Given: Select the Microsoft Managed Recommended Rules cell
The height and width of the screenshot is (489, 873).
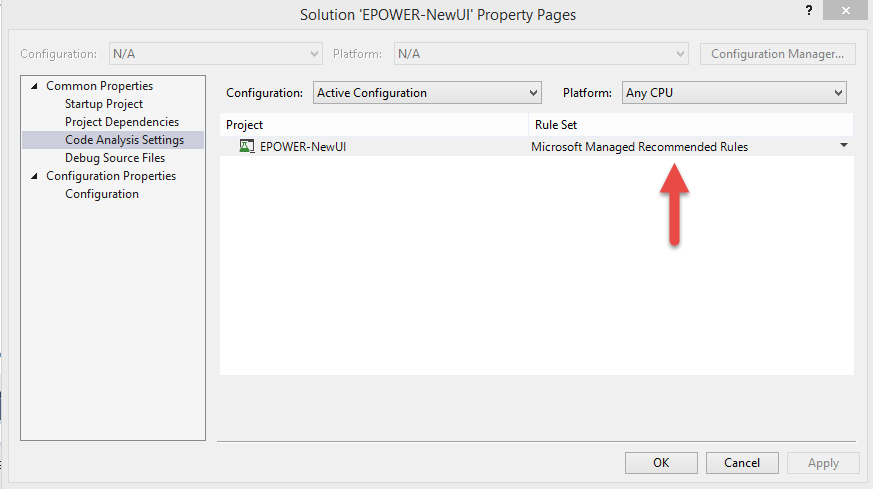Looking at the screenshot, I should 639,147.
